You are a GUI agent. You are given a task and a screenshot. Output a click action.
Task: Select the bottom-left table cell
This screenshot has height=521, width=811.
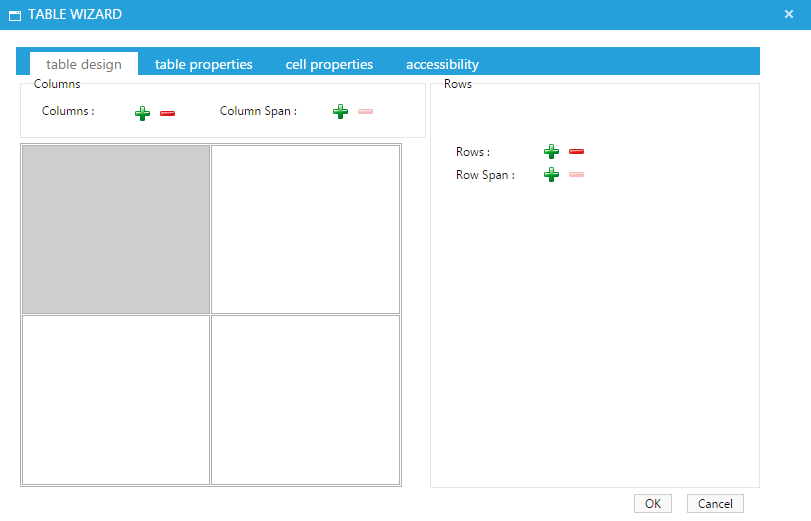[116, 400]
